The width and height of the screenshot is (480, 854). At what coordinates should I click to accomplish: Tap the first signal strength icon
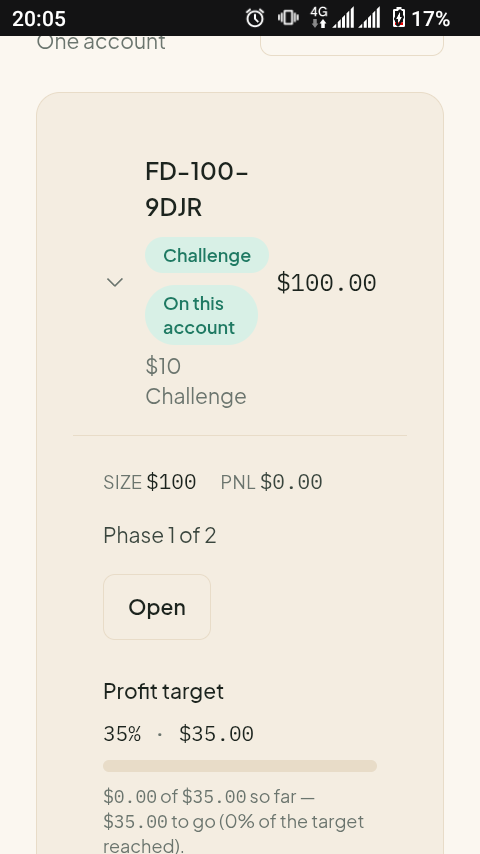(x=343, y=17)
